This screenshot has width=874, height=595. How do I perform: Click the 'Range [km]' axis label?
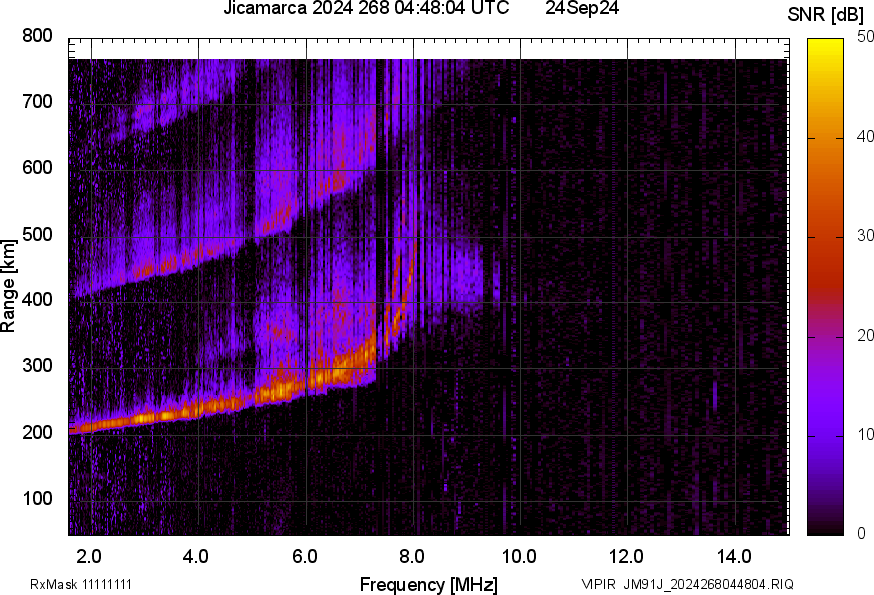[x=8, y=286]
